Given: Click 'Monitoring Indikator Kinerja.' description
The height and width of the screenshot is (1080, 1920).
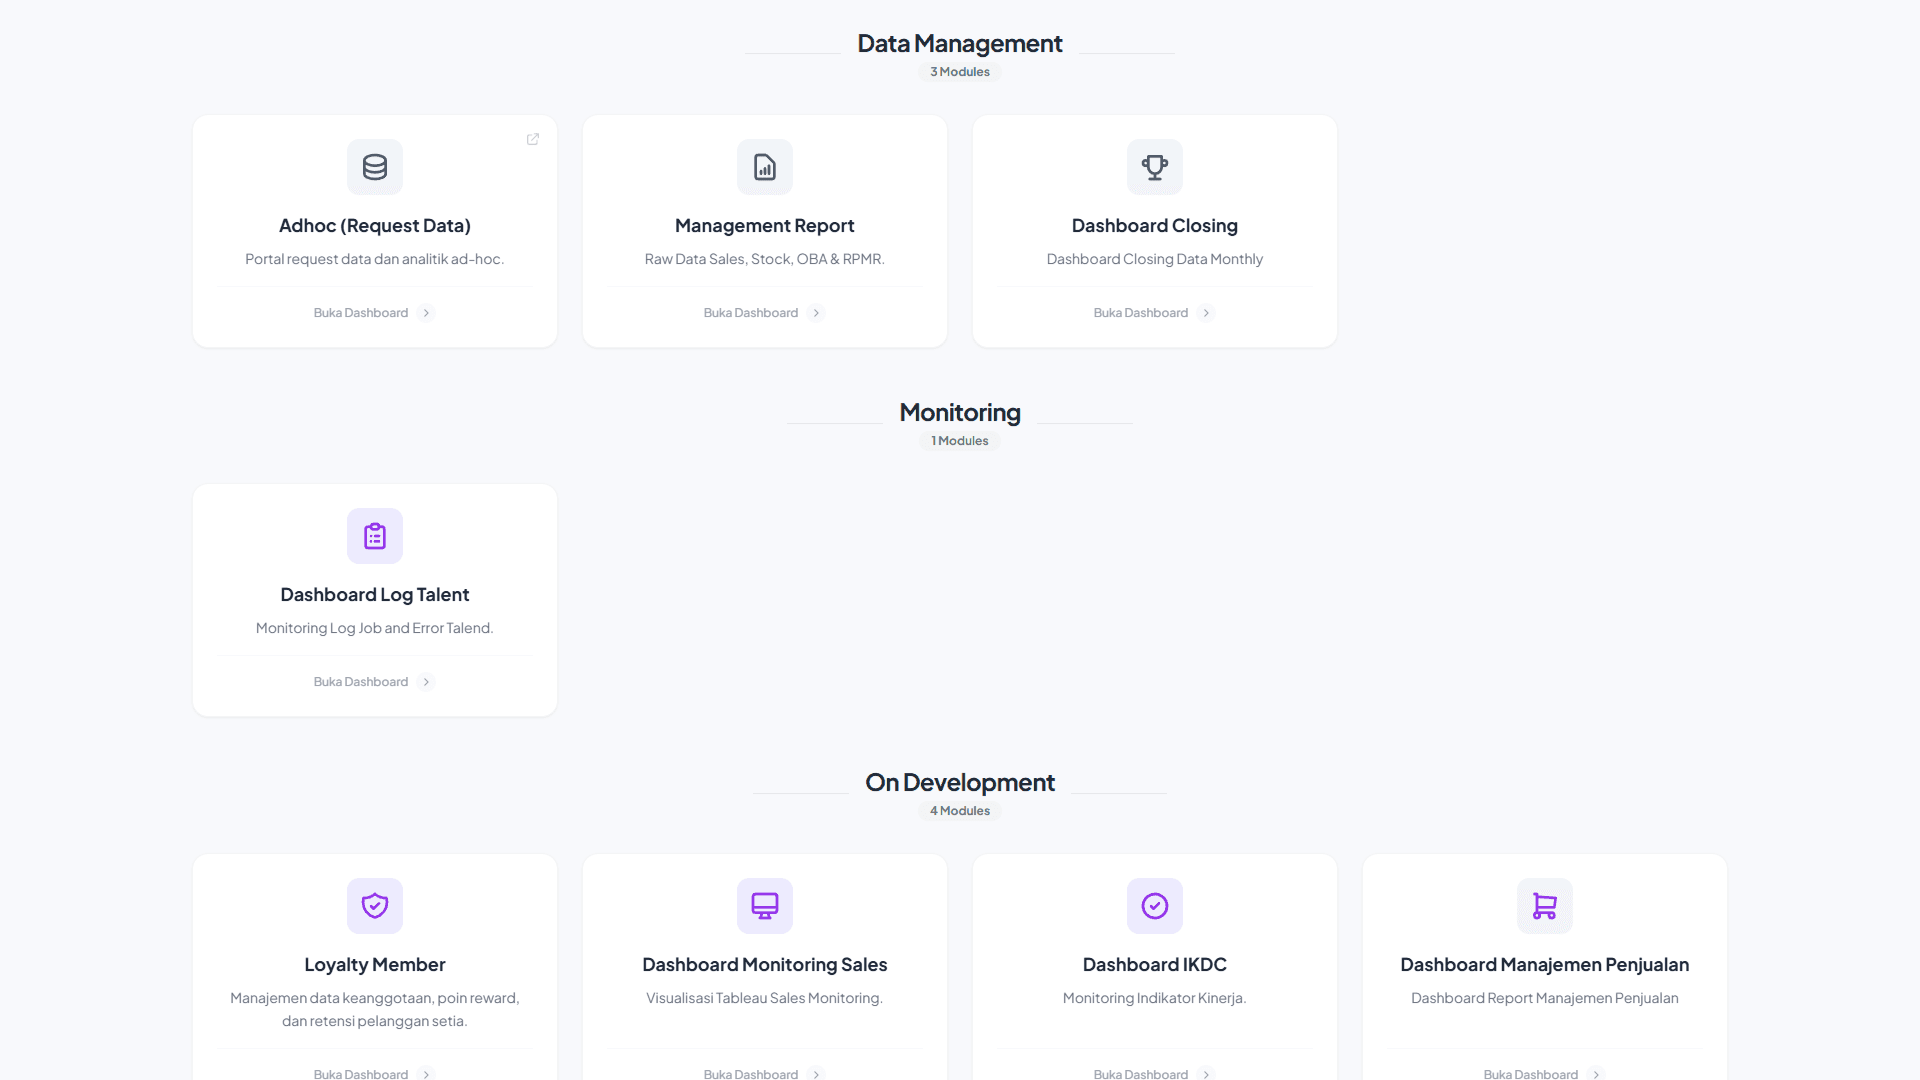Looking at the screenshot, I should [1155, 998].
